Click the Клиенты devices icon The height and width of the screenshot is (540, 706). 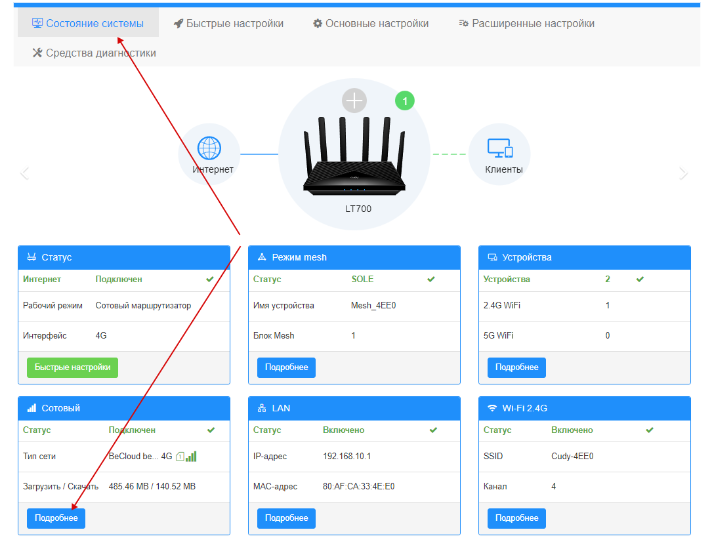click(500, 148)
